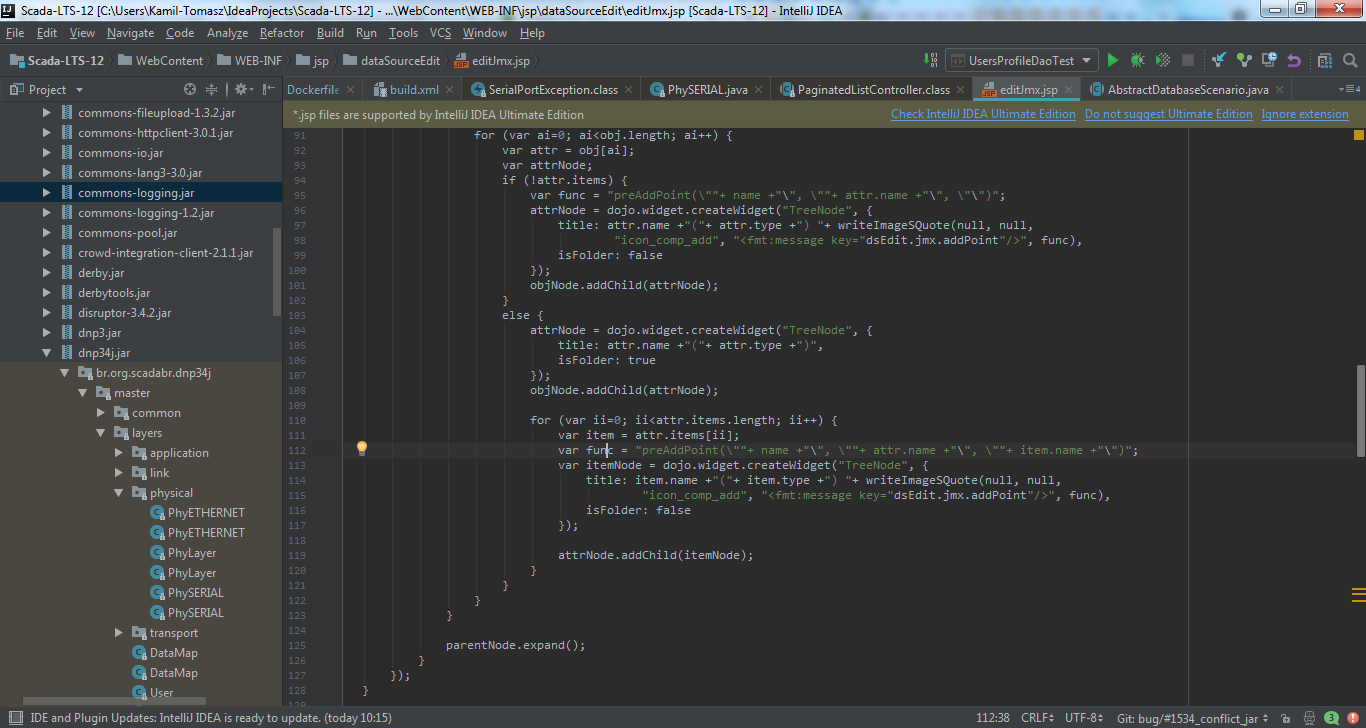Open the Project panel settings gear
The image size is (1366, 728).
pos(240,89)
